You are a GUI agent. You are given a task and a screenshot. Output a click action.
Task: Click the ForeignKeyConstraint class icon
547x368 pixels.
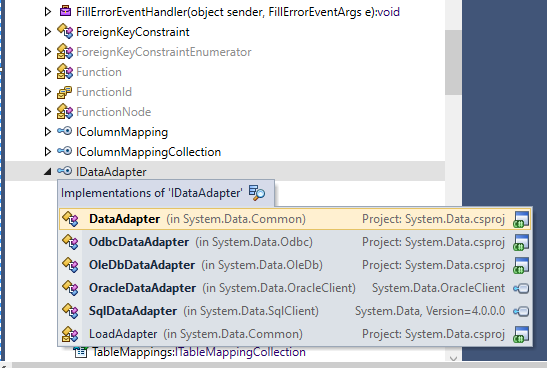[x=65, y=31]
